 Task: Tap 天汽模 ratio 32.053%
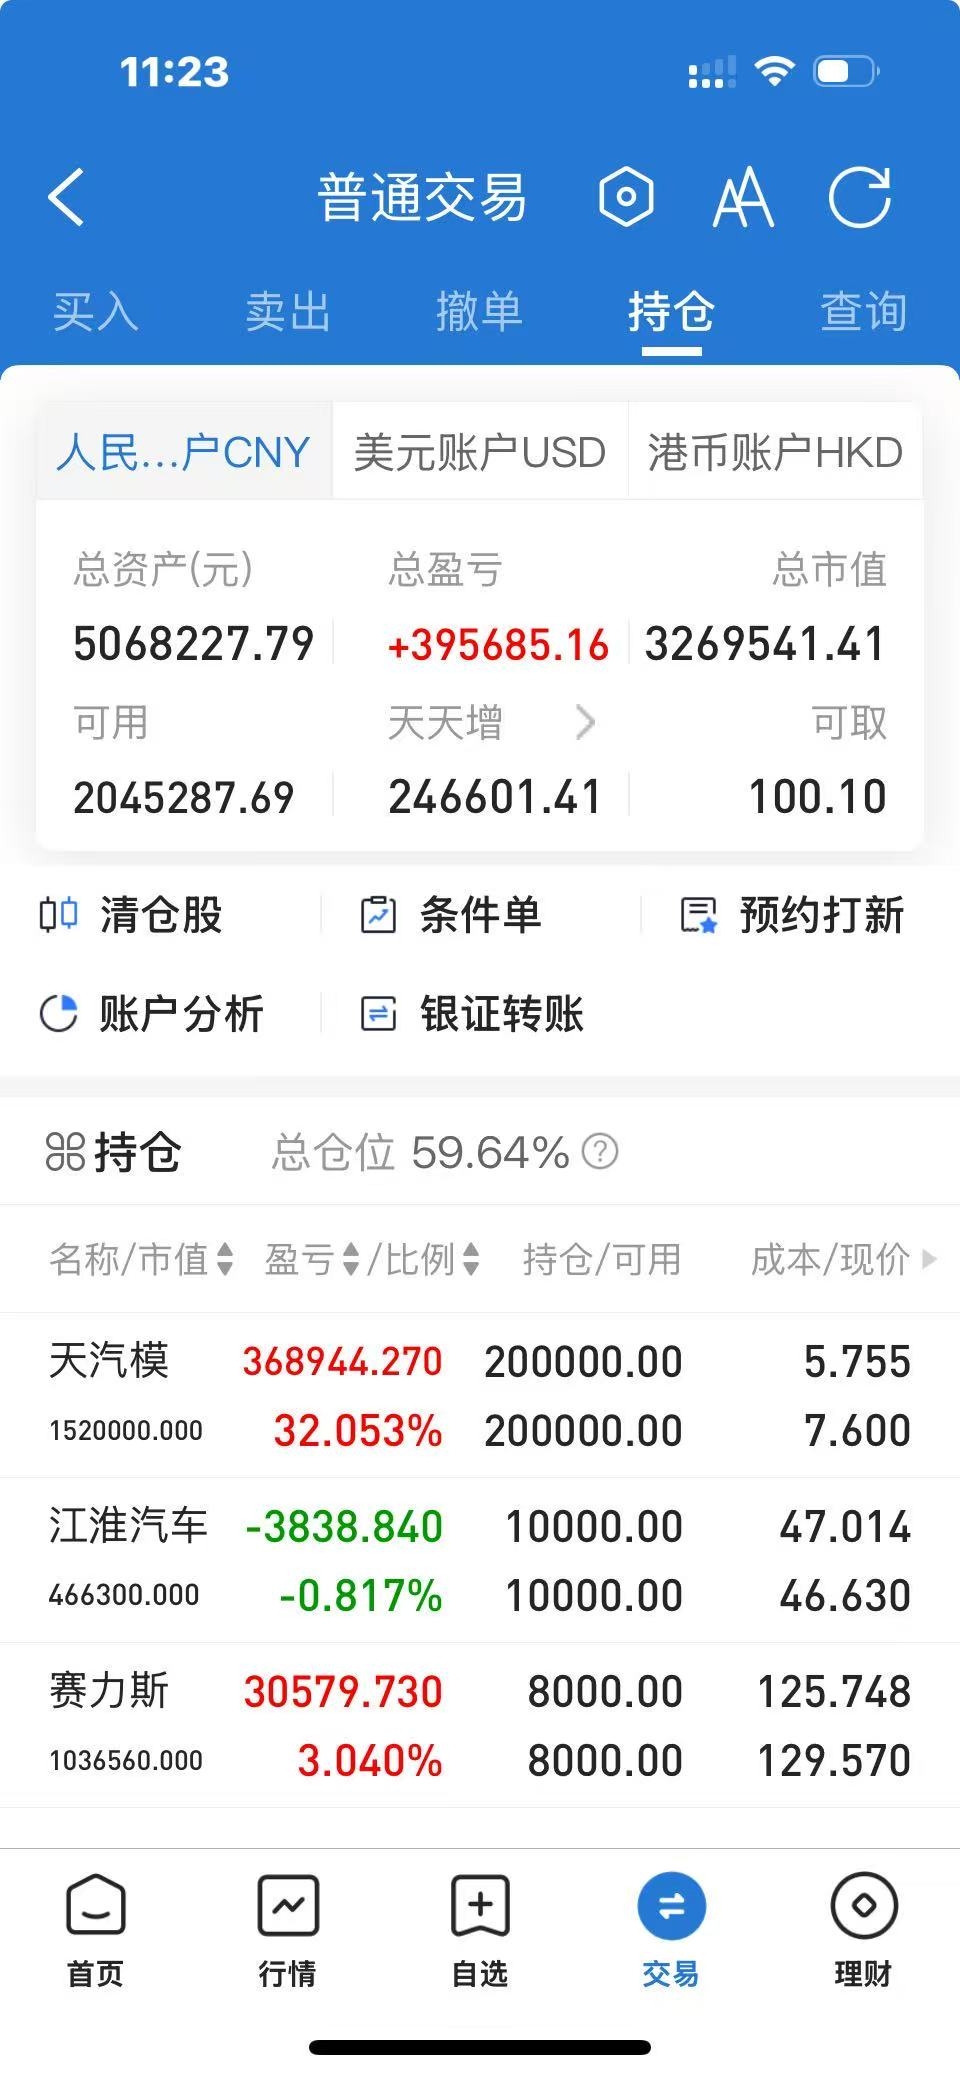[358, 1430]
